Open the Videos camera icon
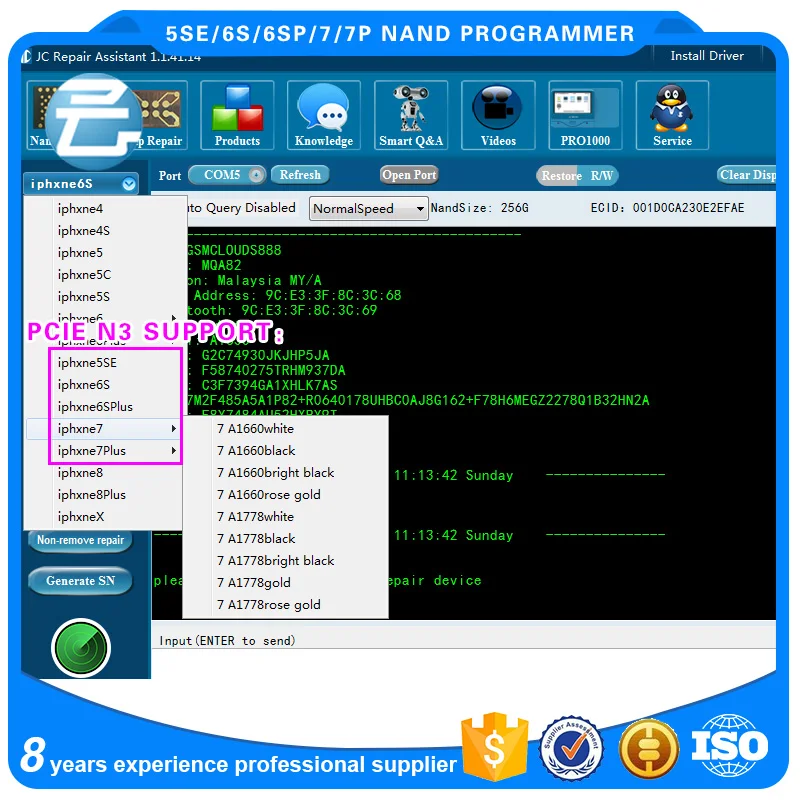This screenshot has width=800, height=800. [498, 115]
